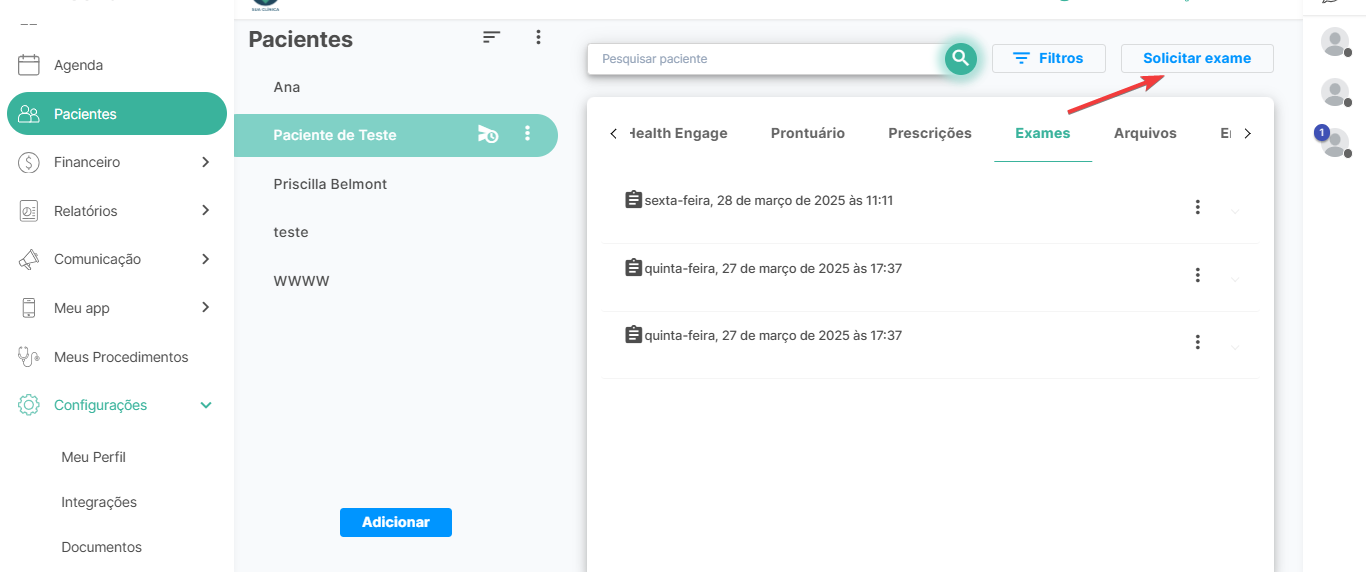The image size is (1366, 572).
Task: Open the patient list sort icon
Action: [491, 37]
